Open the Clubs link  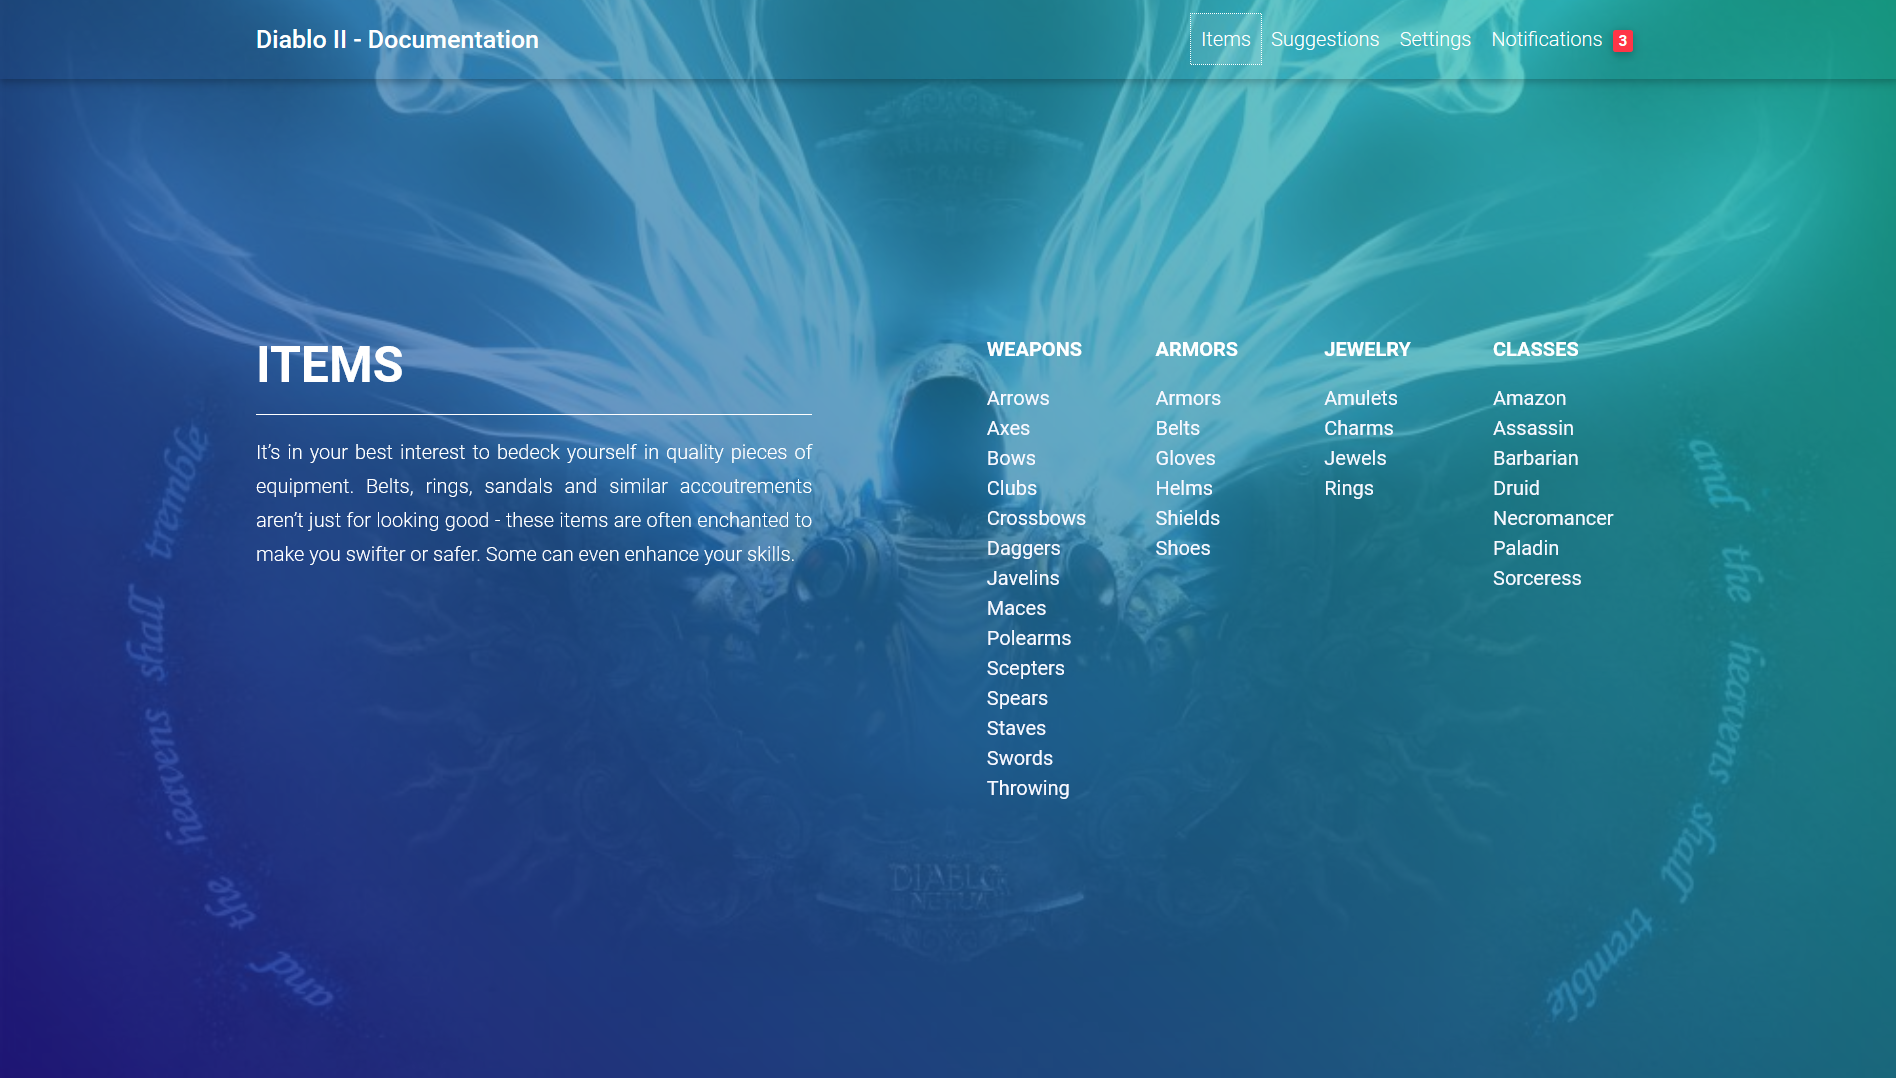coord(1012,488)
